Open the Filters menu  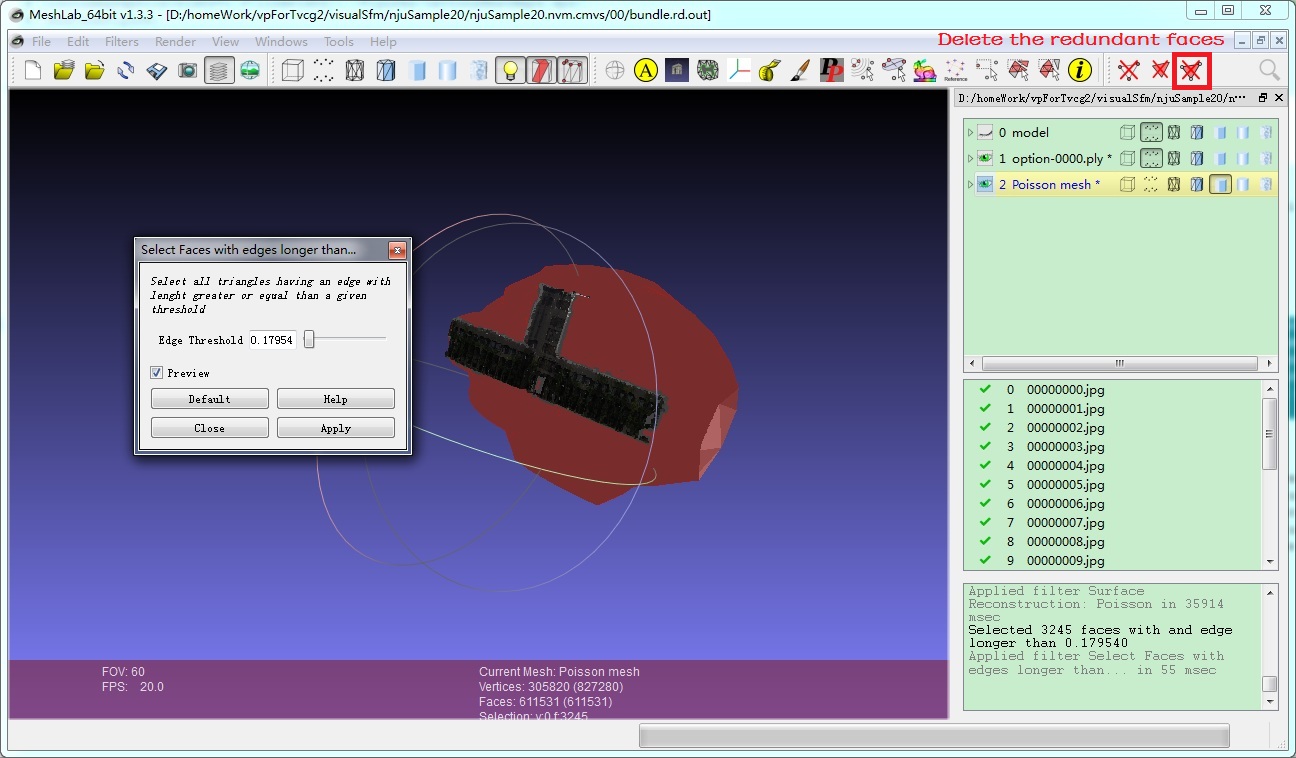click(x=122, y=42)
